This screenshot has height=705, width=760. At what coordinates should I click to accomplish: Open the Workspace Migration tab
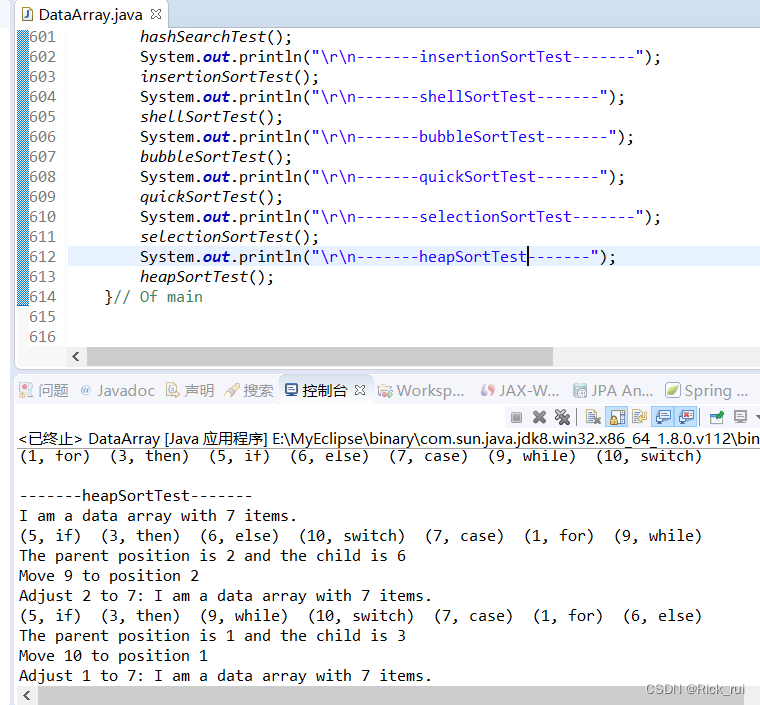coord(421,391)
